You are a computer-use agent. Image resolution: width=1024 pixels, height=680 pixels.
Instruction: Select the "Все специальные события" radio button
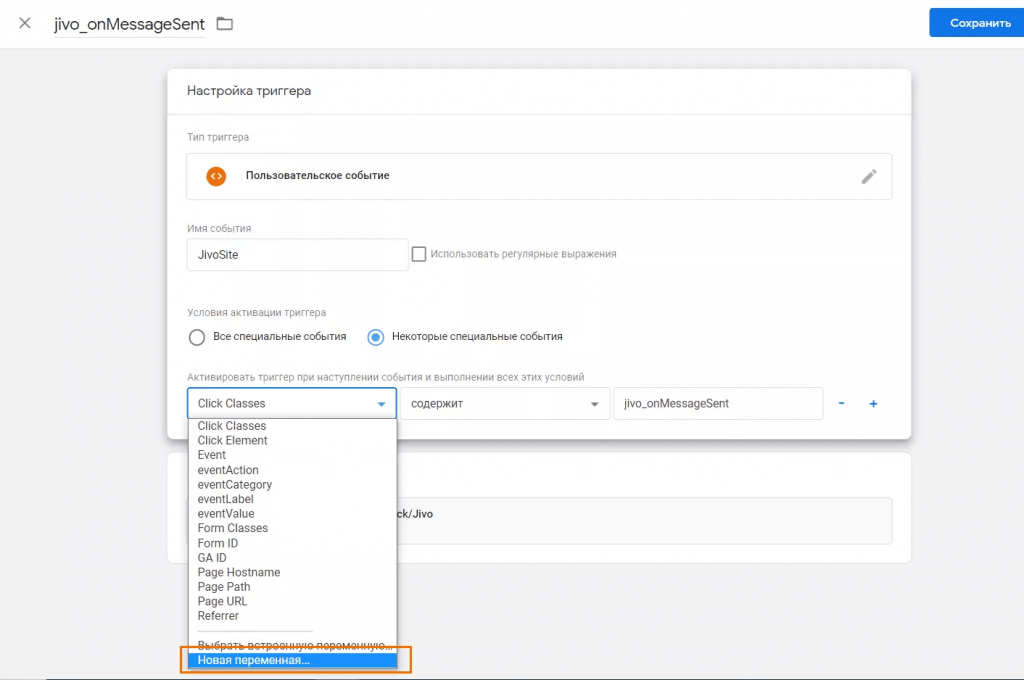click(x=197, y=337)
